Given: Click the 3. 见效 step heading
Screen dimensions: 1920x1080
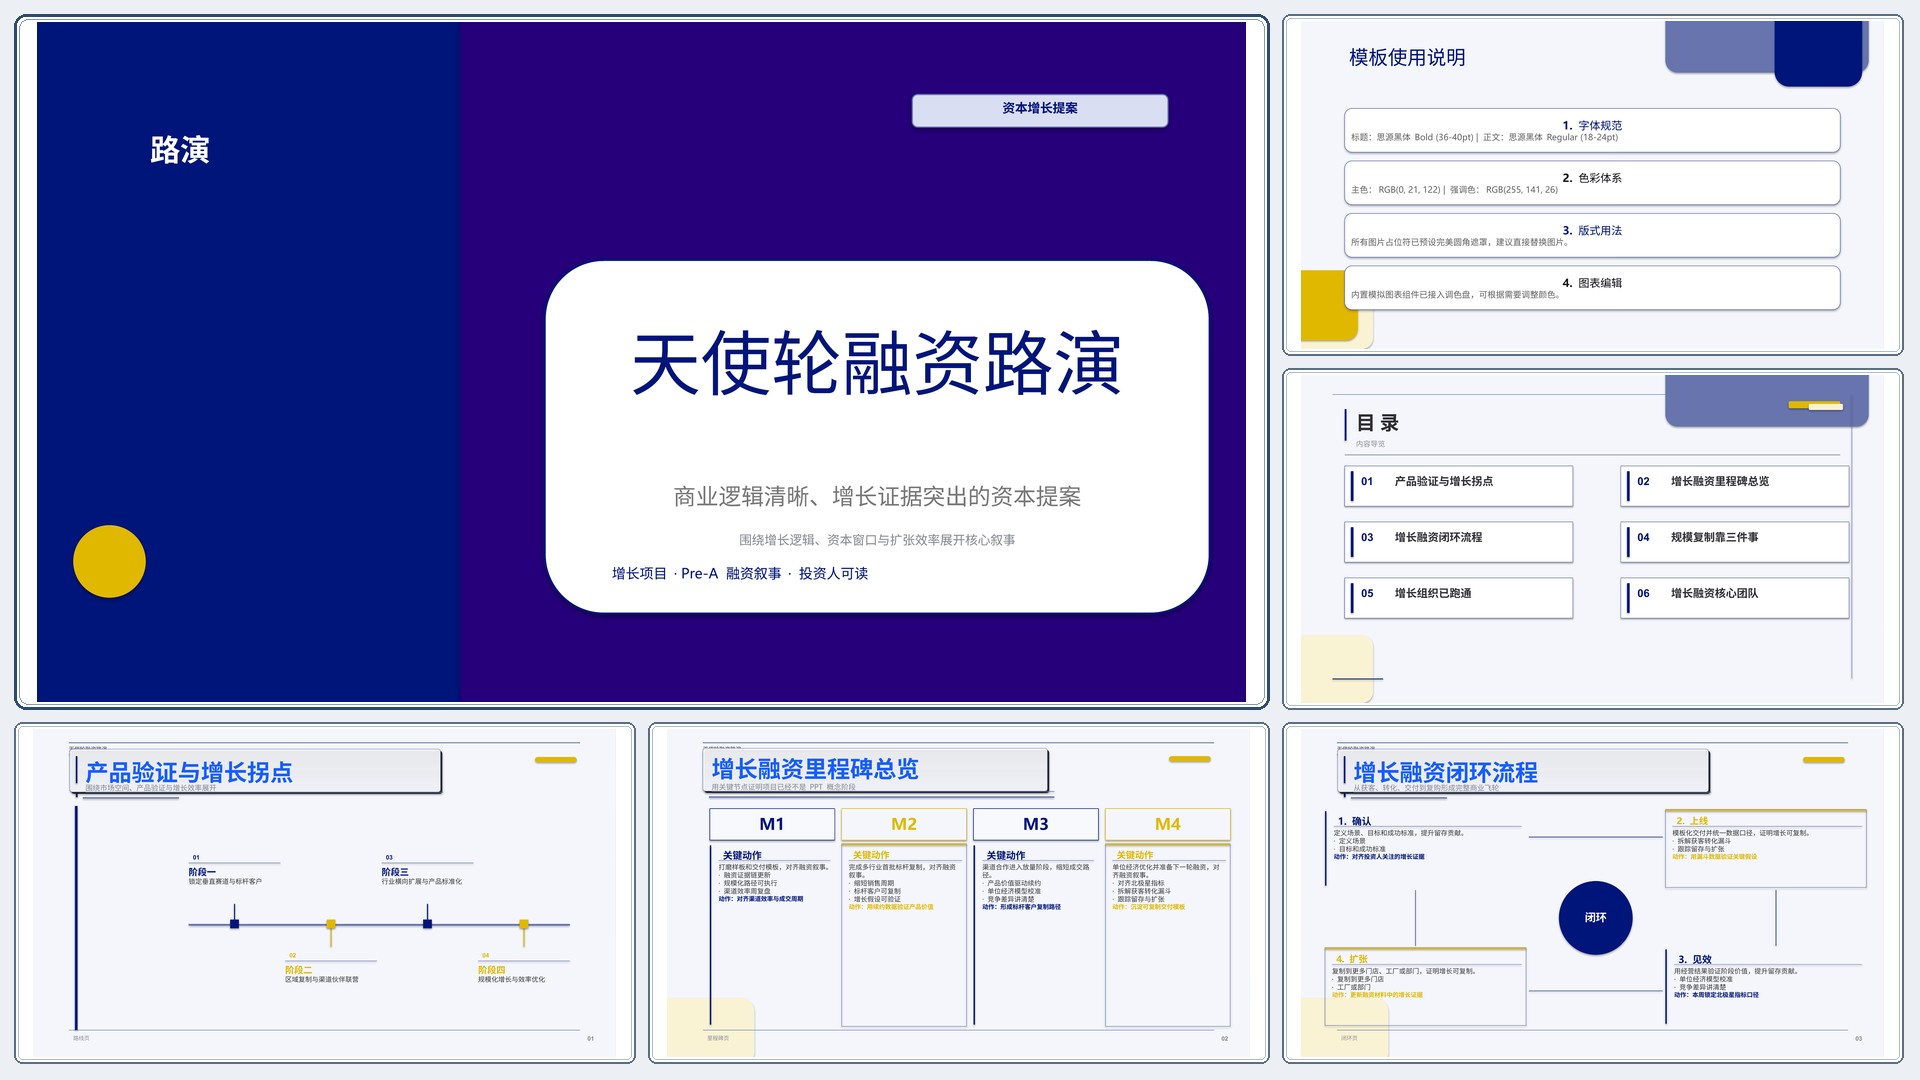Looking at the screenshot, I should click(1695, 959).
